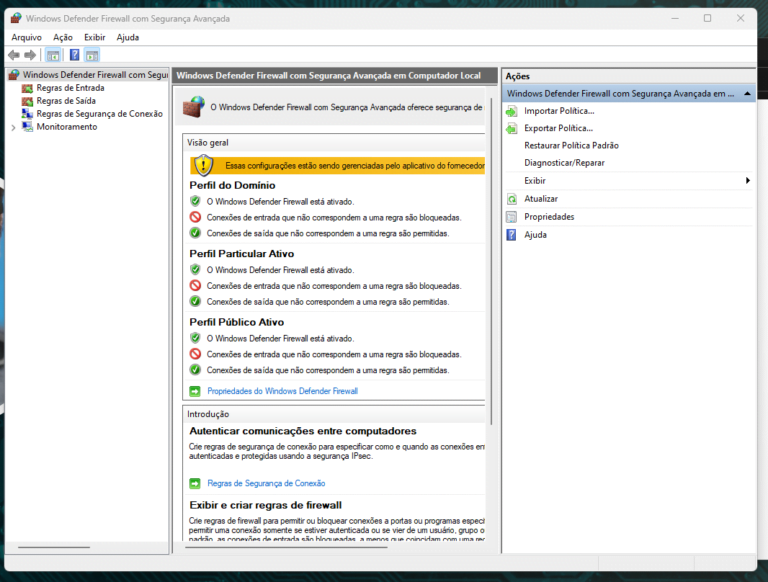The height and width of the screenshot is (582, 768).
Task: Click Restaurar Política Padrão action
Action: click(x=572, y=146)
